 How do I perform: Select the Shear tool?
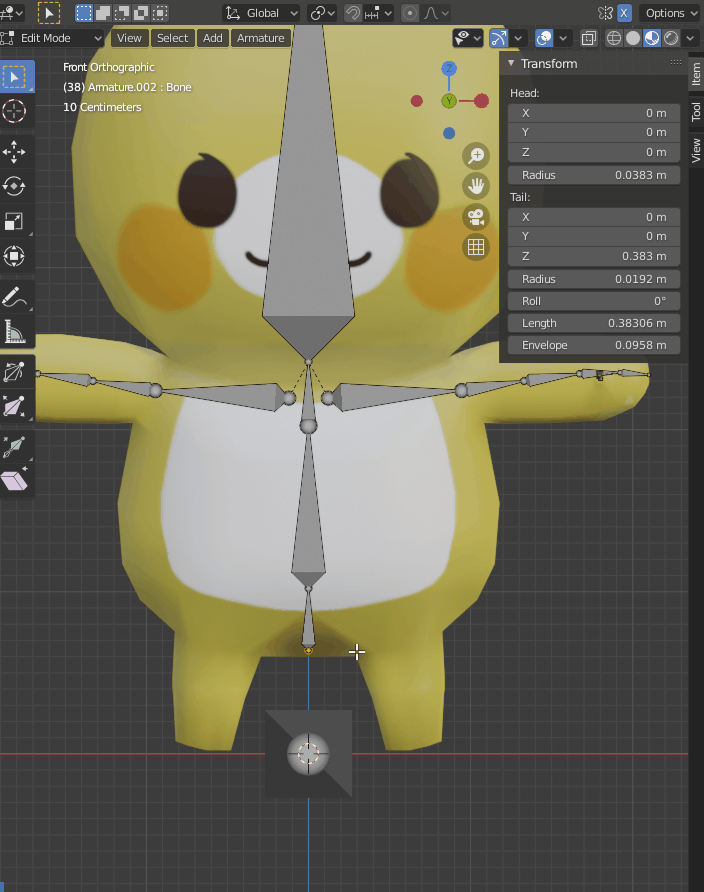[x=15, y=481]
